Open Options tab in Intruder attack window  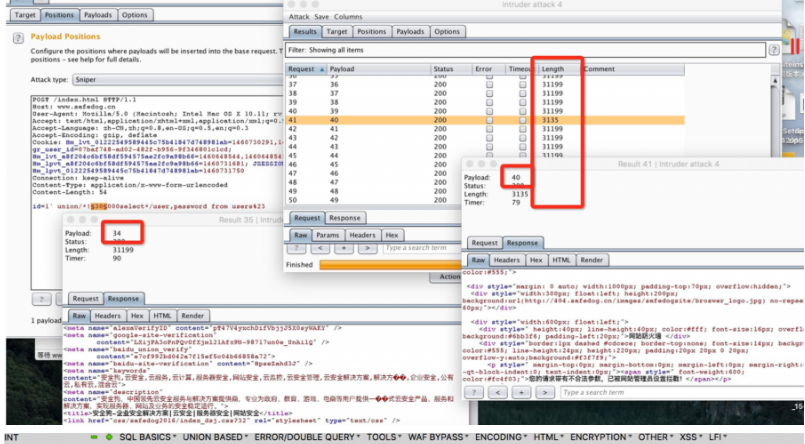click(x=447, y=31)
